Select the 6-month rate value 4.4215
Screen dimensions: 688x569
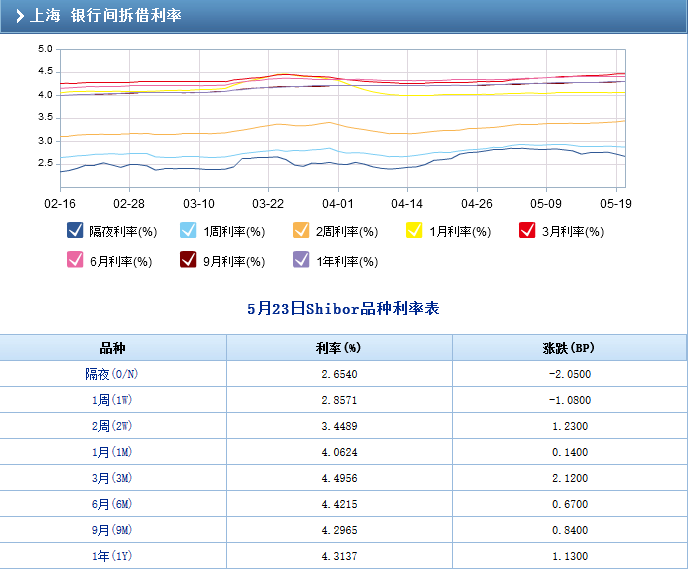click(x=339, y=504)
